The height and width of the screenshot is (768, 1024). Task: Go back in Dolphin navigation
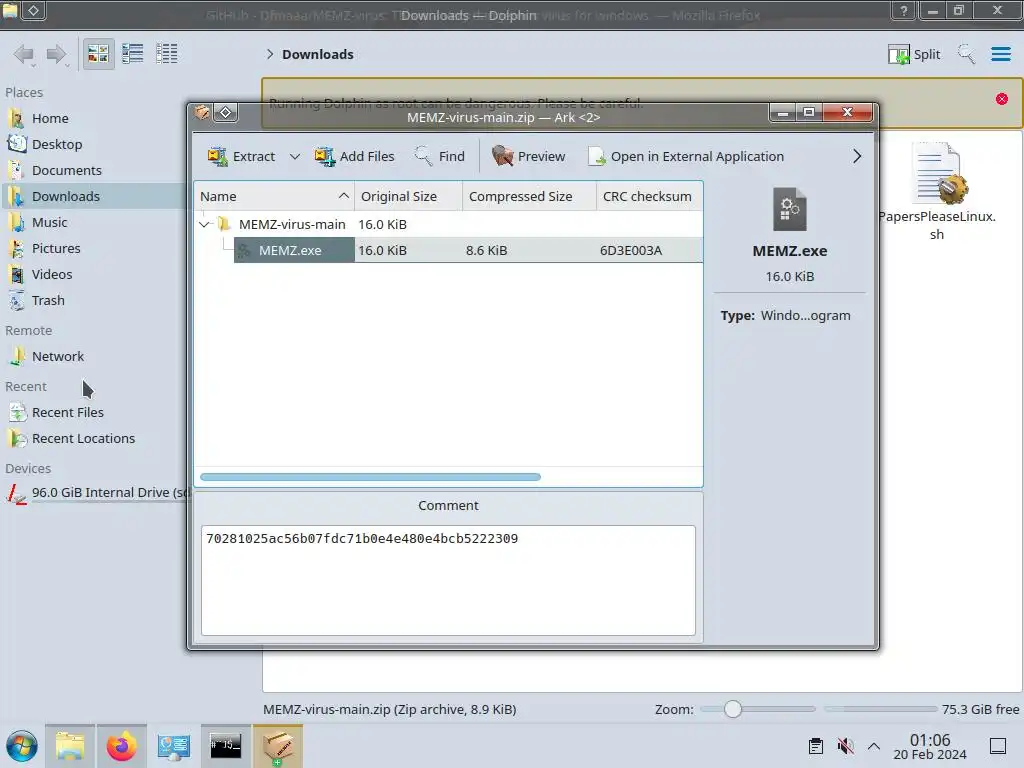24,54
